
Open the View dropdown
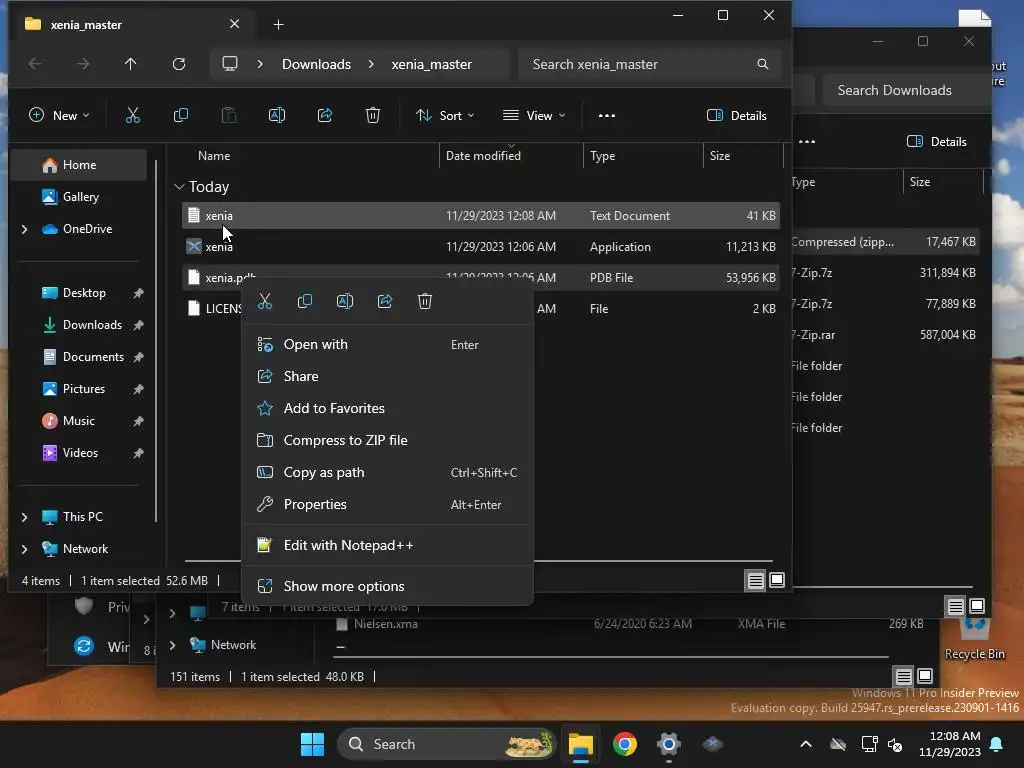point(534,116)
